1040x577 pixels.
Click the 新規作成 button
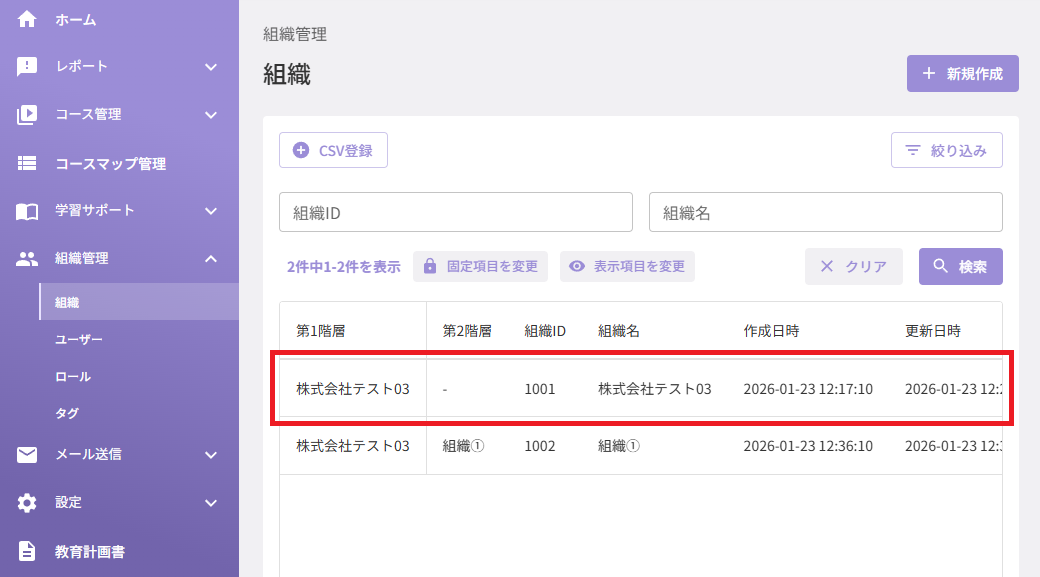pyautogui.click(x=962, y=74)
